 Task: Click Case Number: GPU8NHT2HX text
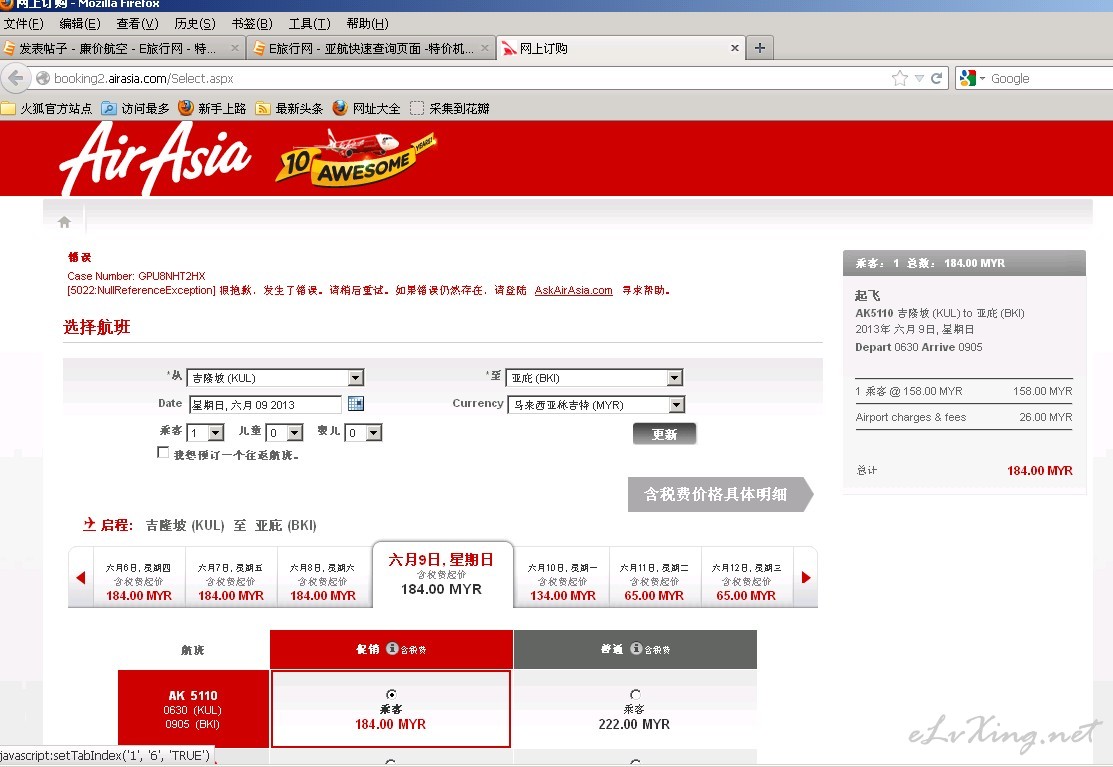pyautogui.click(x=136, y=276)
